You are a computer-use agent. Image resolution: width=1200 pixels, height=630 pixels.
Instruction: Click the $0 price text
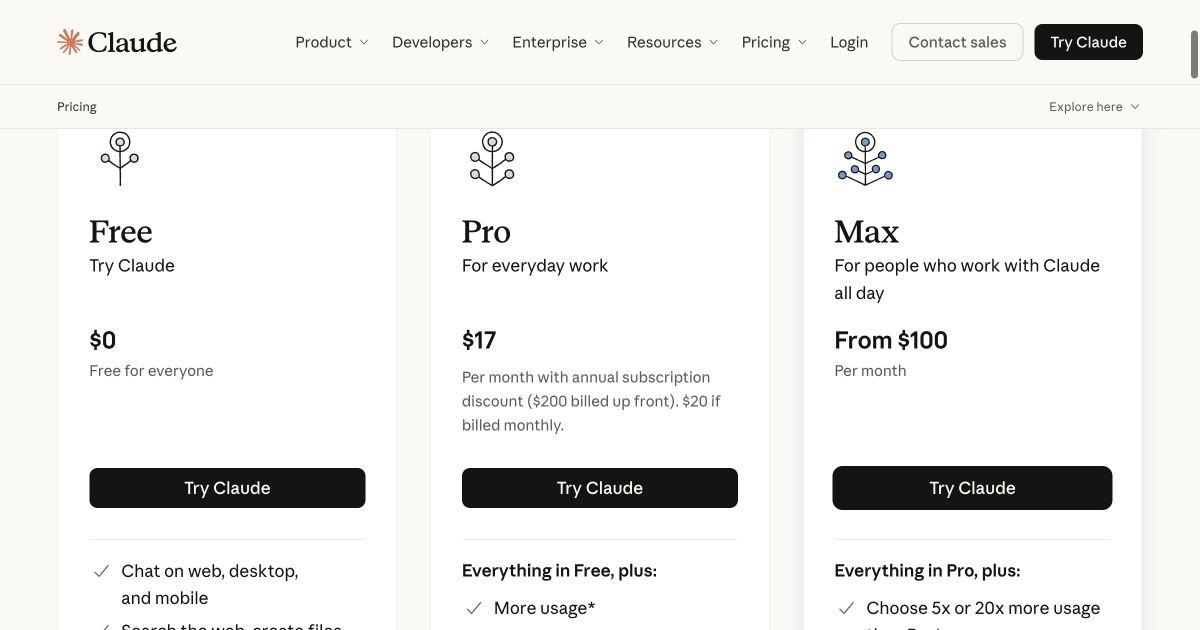pos(103,340)
